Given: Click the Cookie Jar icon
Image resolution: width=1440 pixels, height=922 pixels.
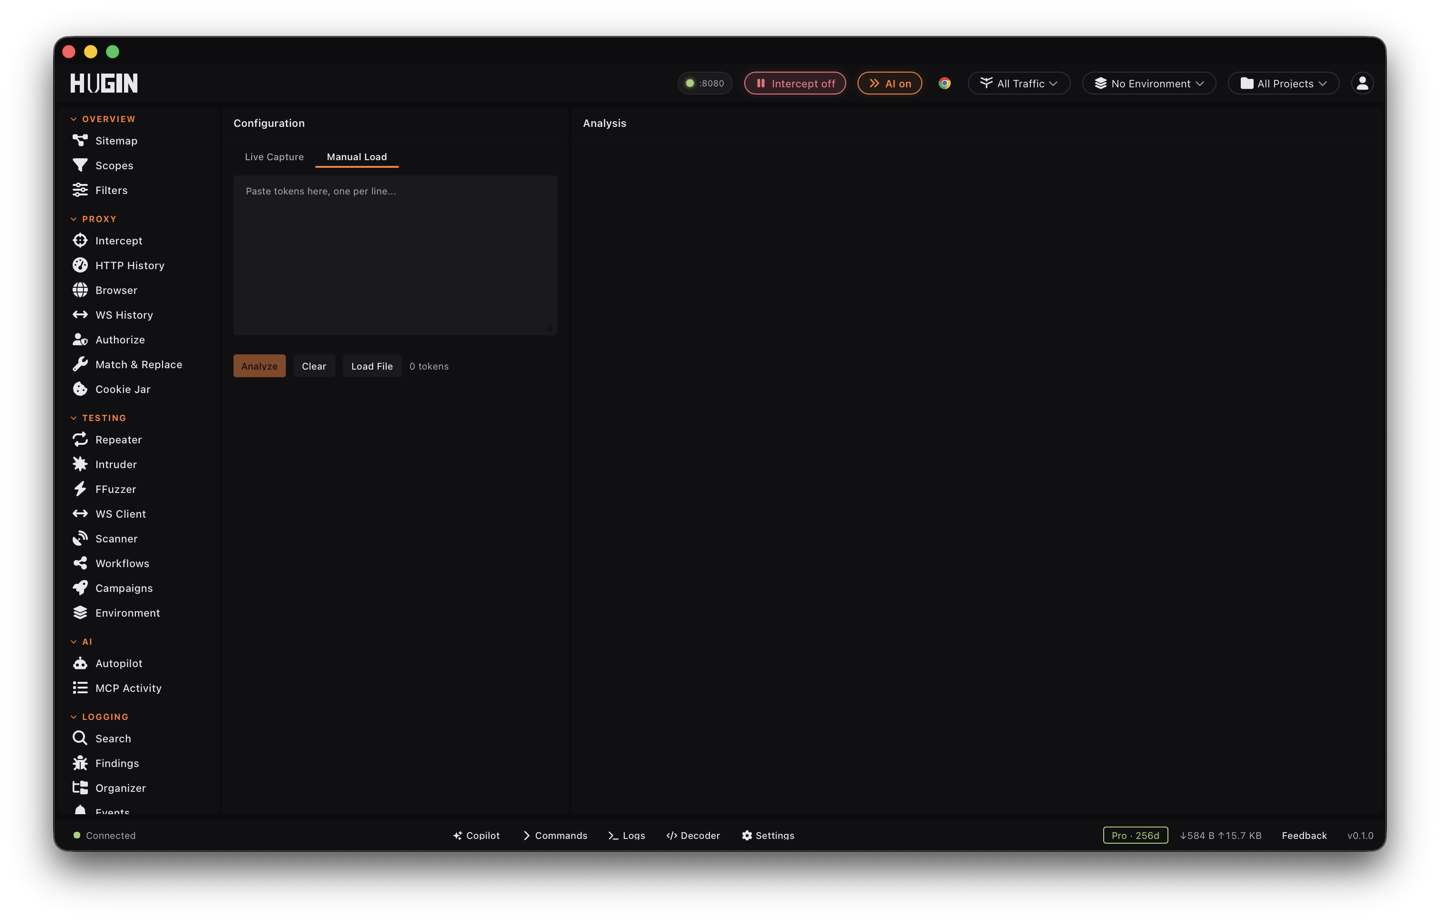Looking at the screenshot, I should pyautogui.click(x=80, y=389).
